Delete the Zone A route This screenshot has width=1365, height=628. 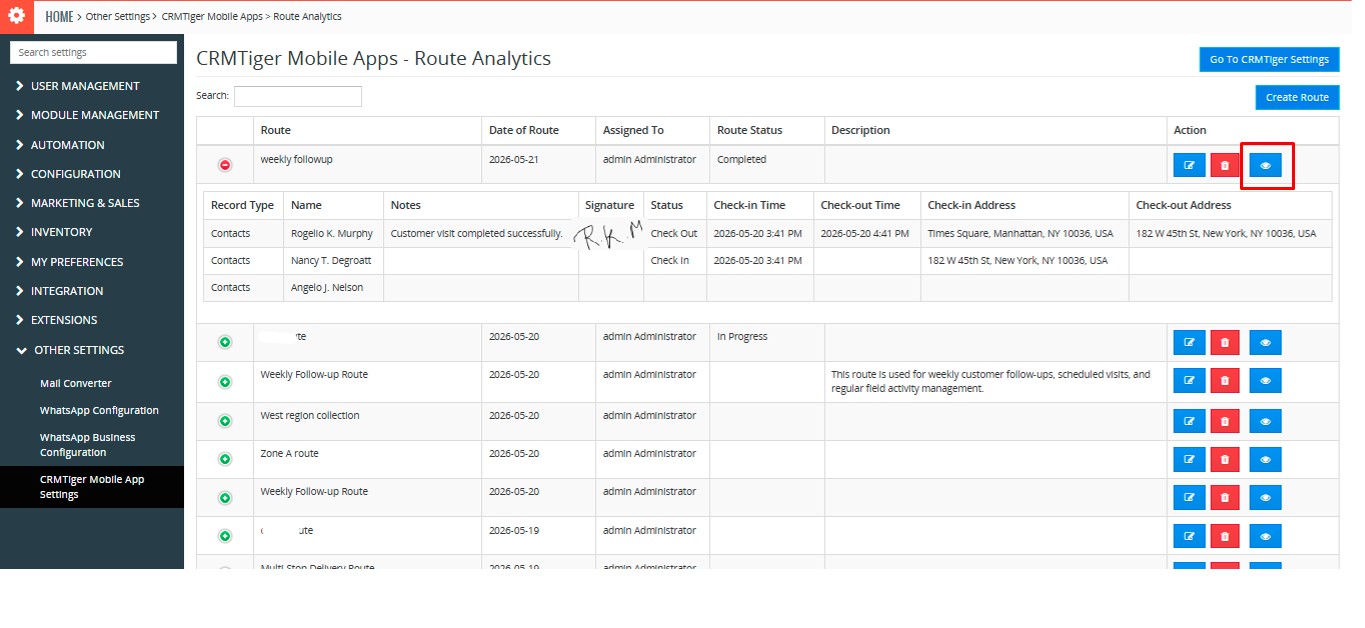pyautogui.click(x=1225, y=460)
